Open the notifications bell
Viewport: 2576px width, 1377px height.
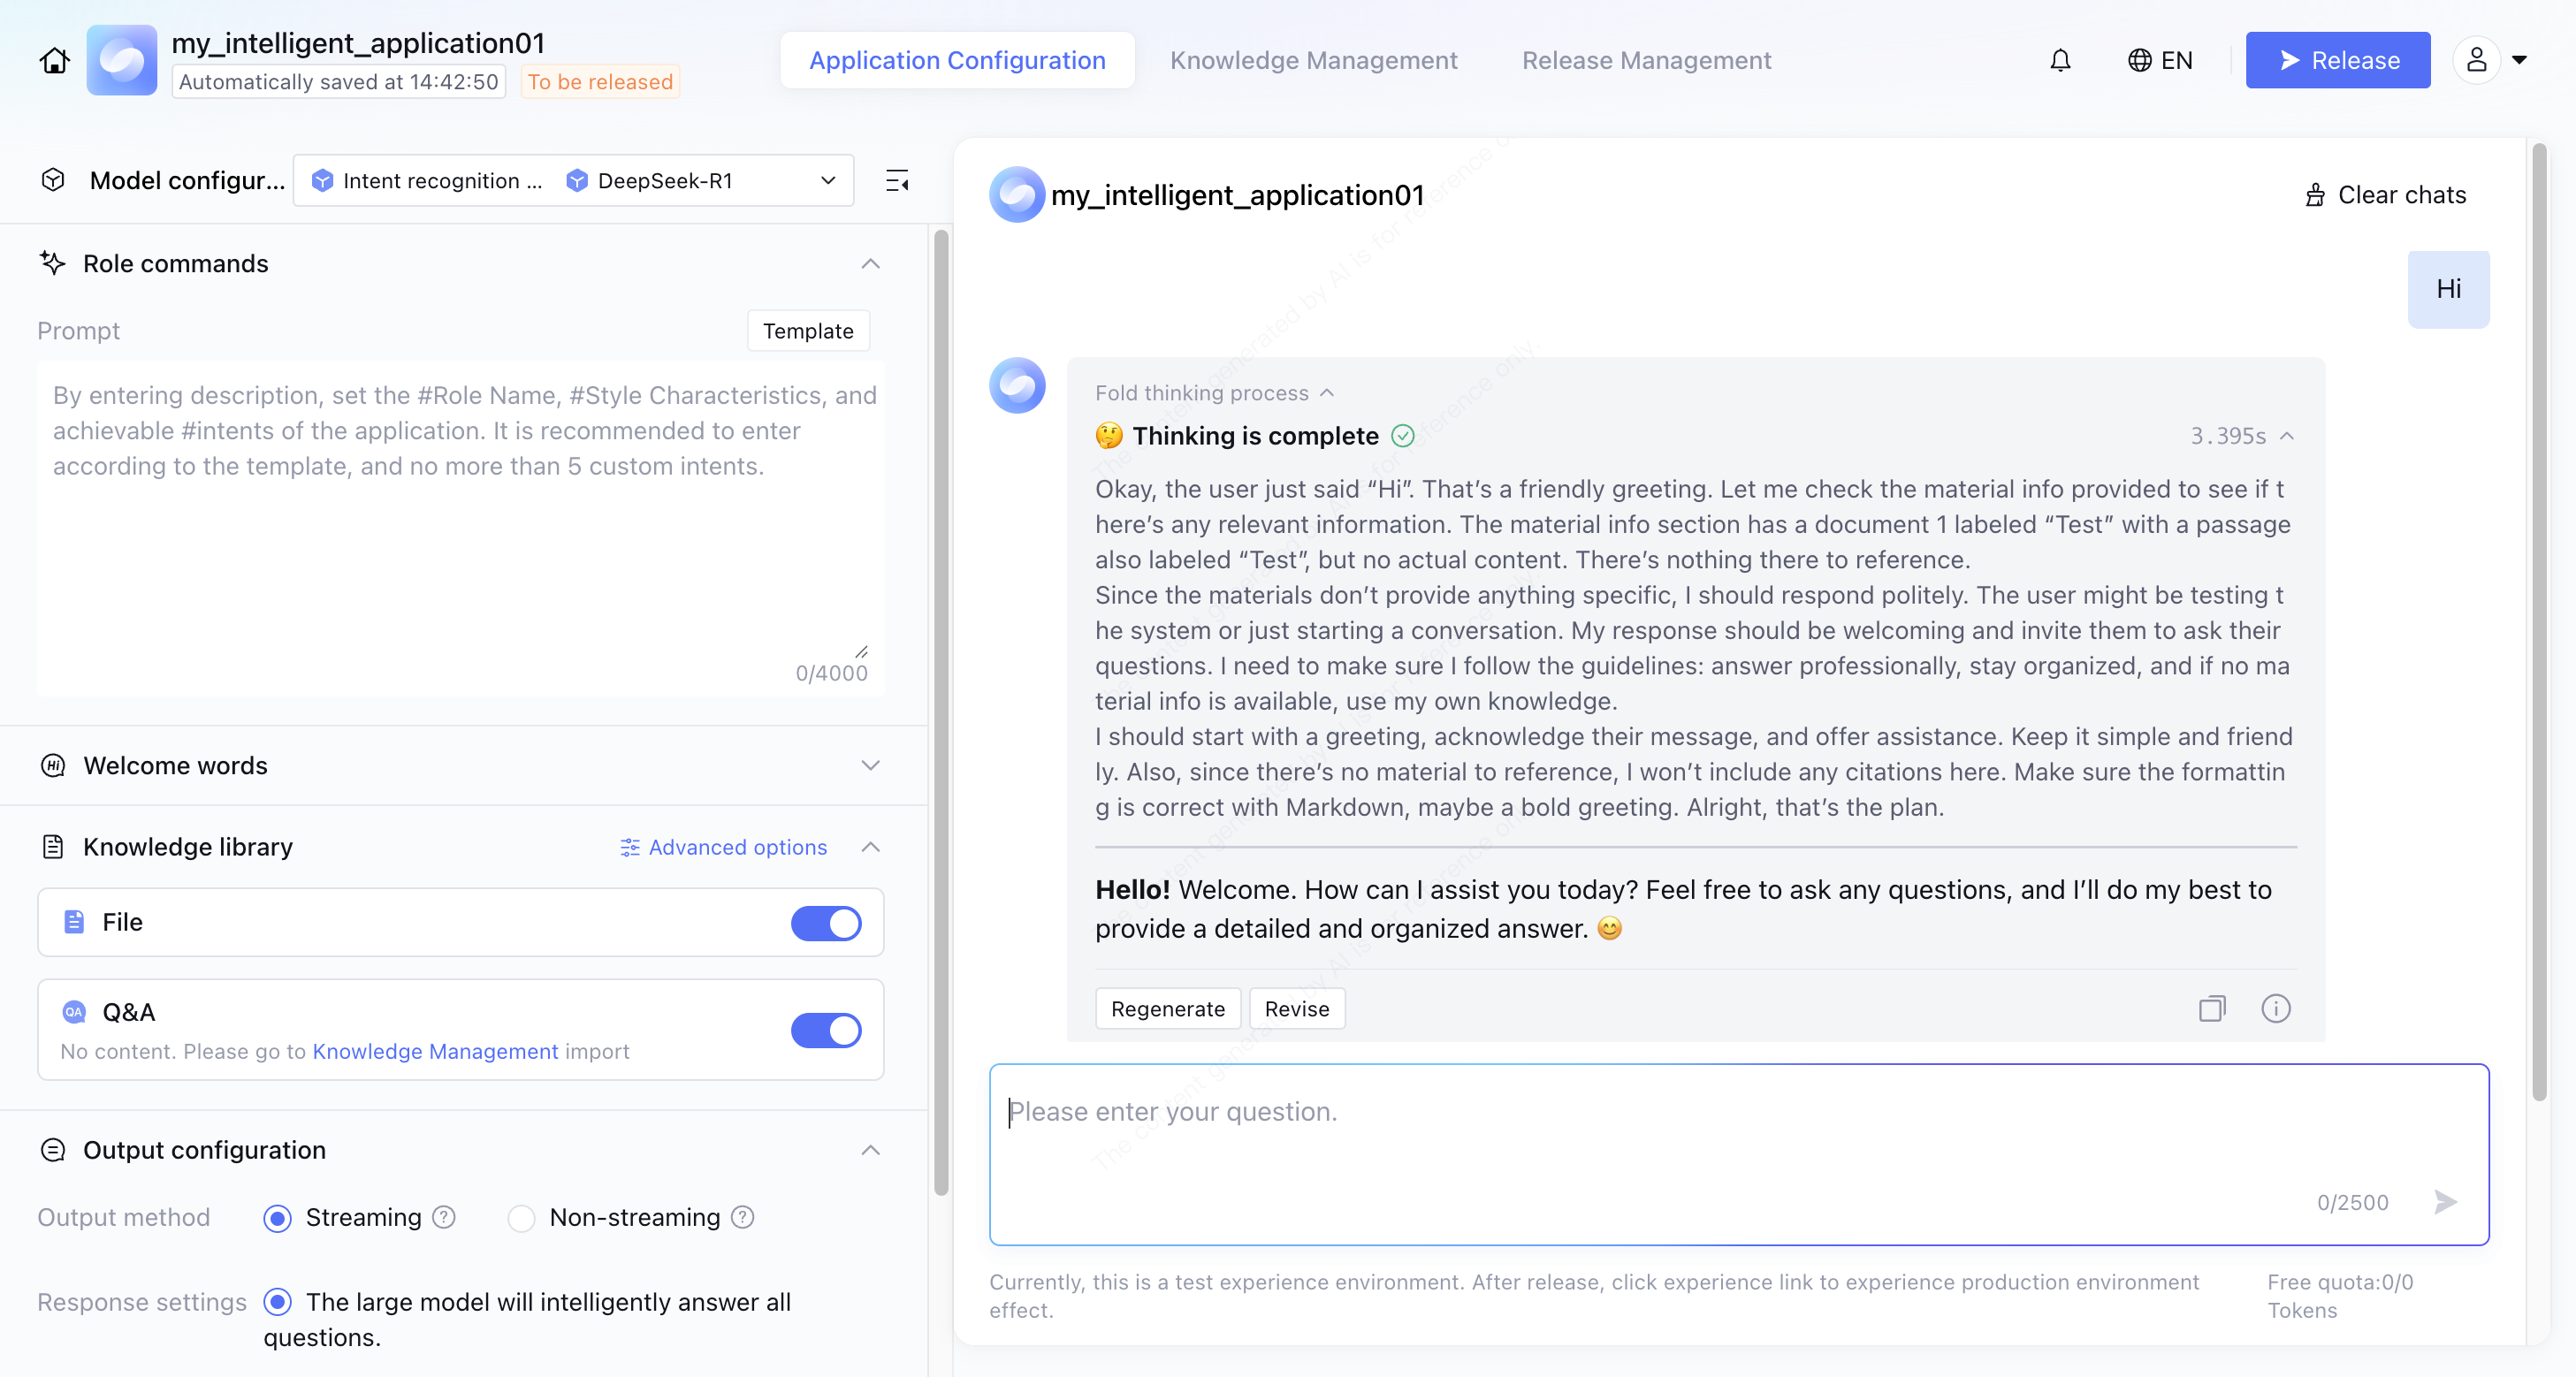point(2060,60)
